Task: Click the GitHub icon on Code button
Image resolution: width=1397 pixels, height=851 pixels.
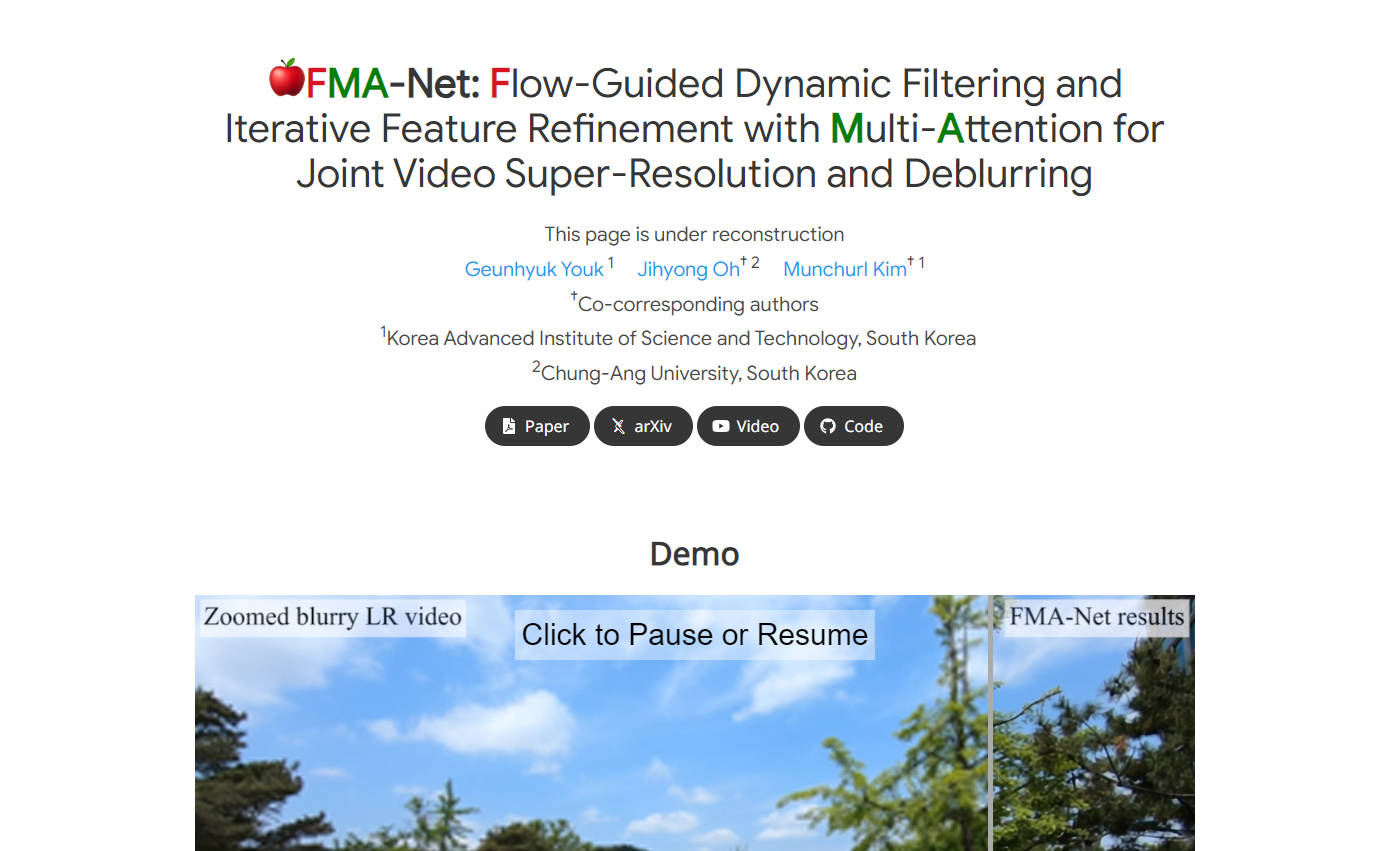Action: point(827,426)
